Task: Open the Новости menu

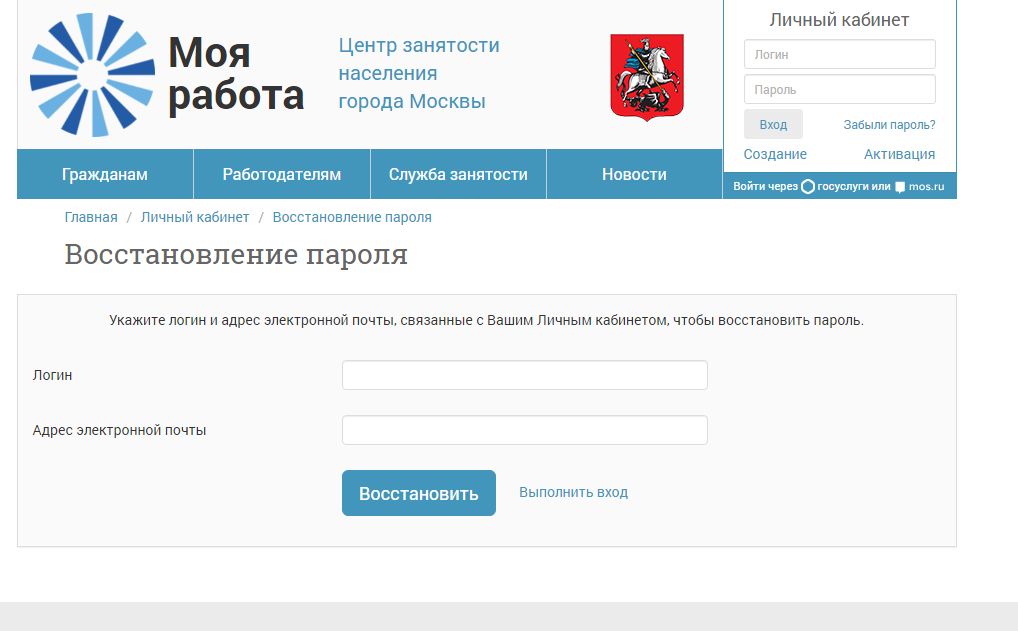Action: click(634, 174)
